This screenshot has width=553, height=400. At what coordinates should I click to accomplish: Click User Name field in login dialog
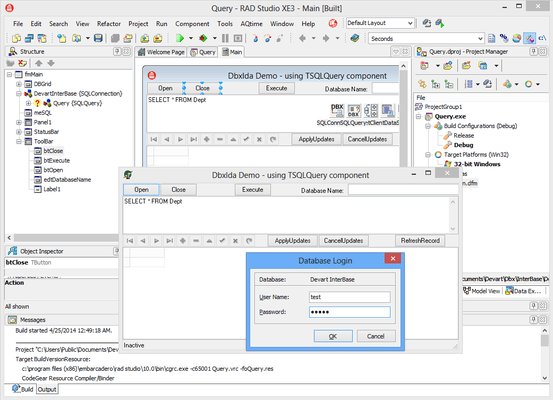[350, 297]
